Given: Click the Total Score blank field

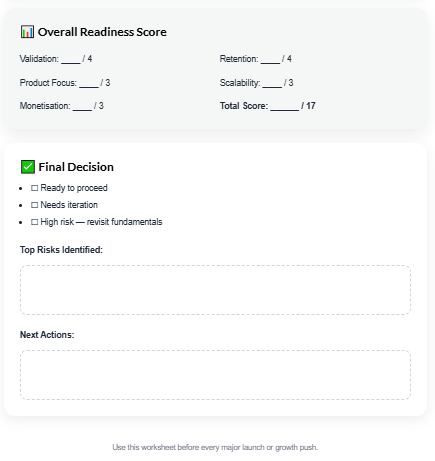Looking at the screenshot, I should (285, 106).
